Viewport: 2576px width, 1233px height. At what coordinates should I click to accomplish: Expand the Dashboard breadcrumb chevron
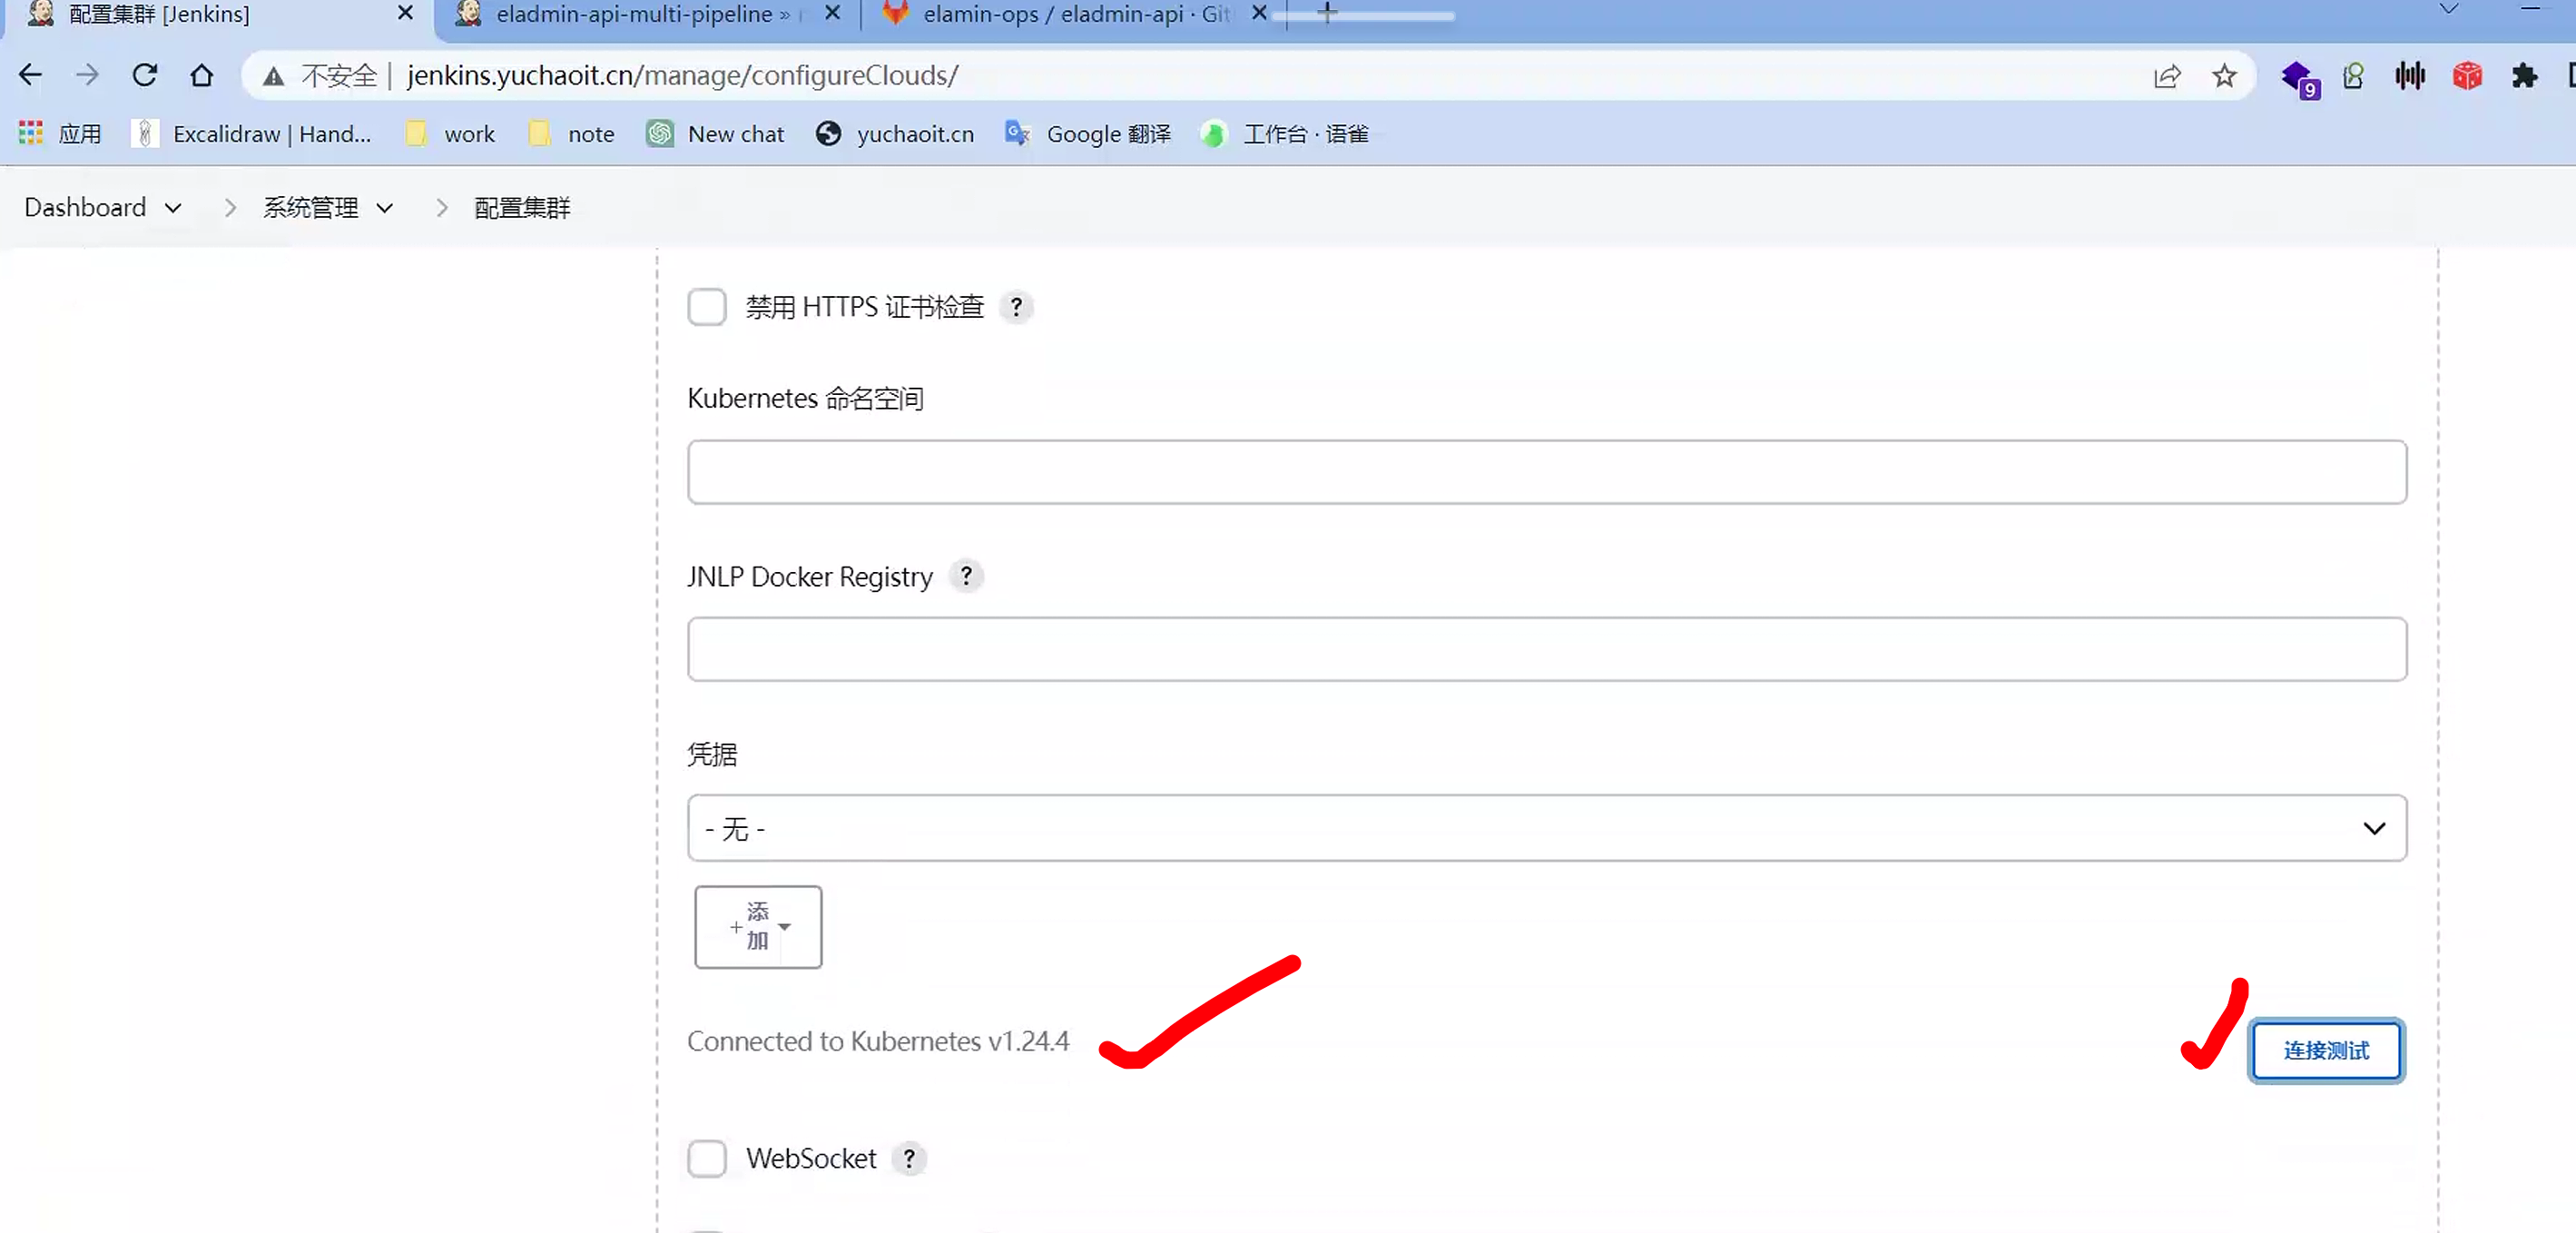click(x=173, y=208)
